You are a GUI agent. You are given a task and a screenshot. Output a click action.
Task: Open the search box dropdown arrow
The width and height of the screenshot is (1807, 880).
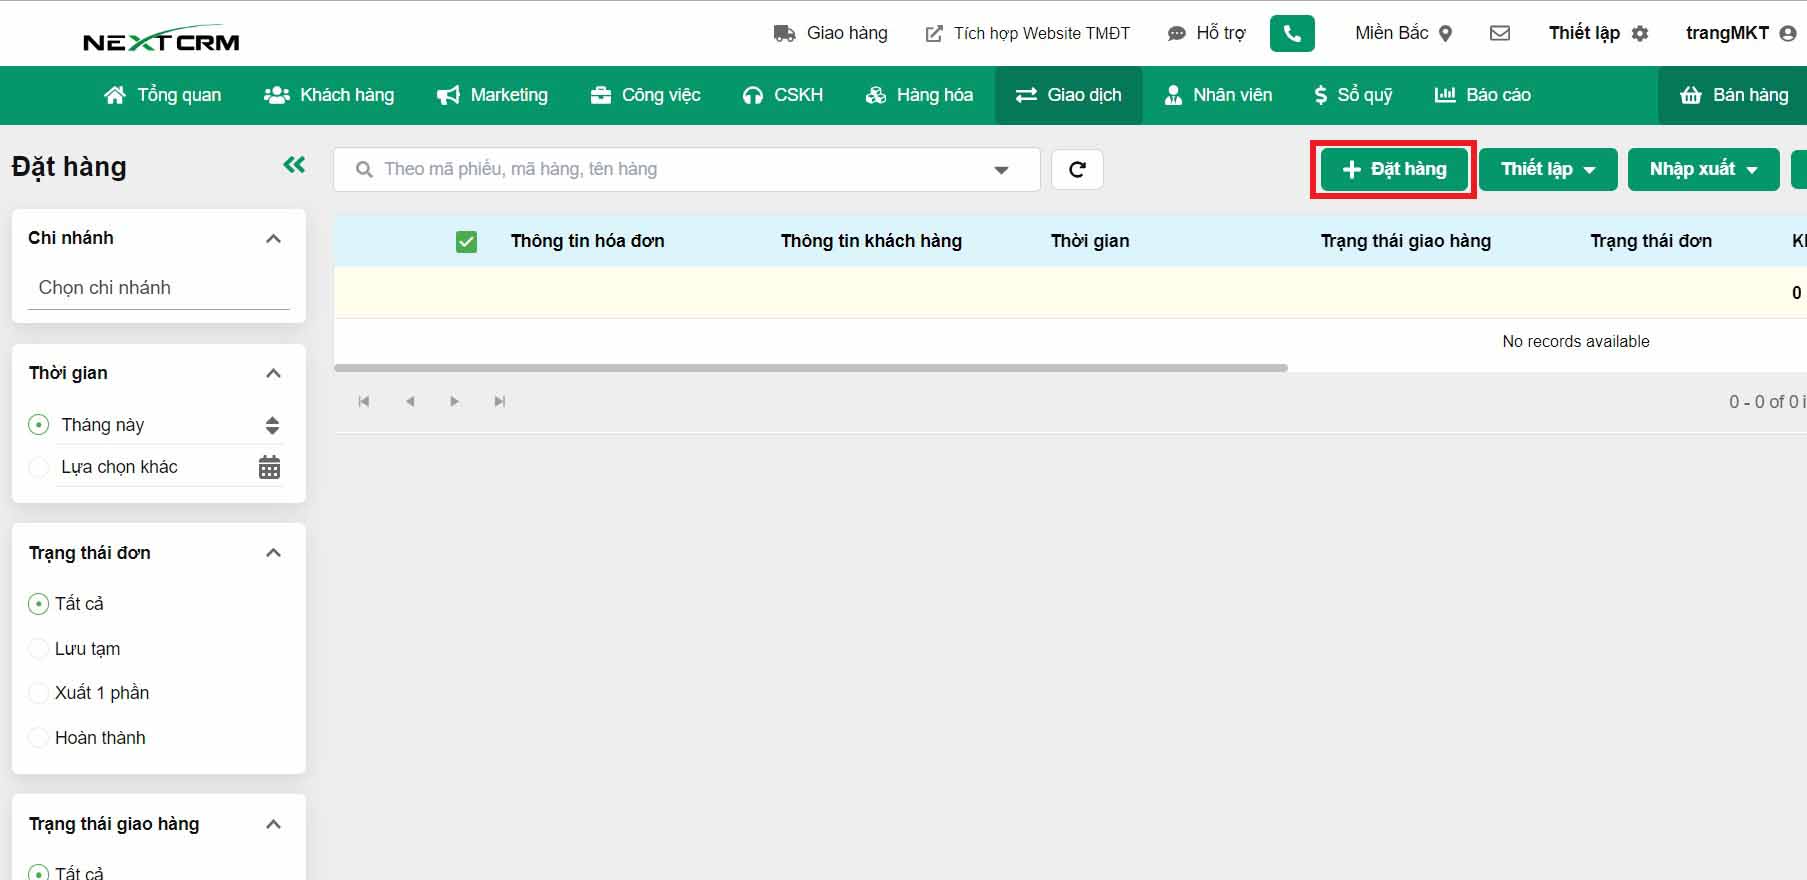[1001, 170]
